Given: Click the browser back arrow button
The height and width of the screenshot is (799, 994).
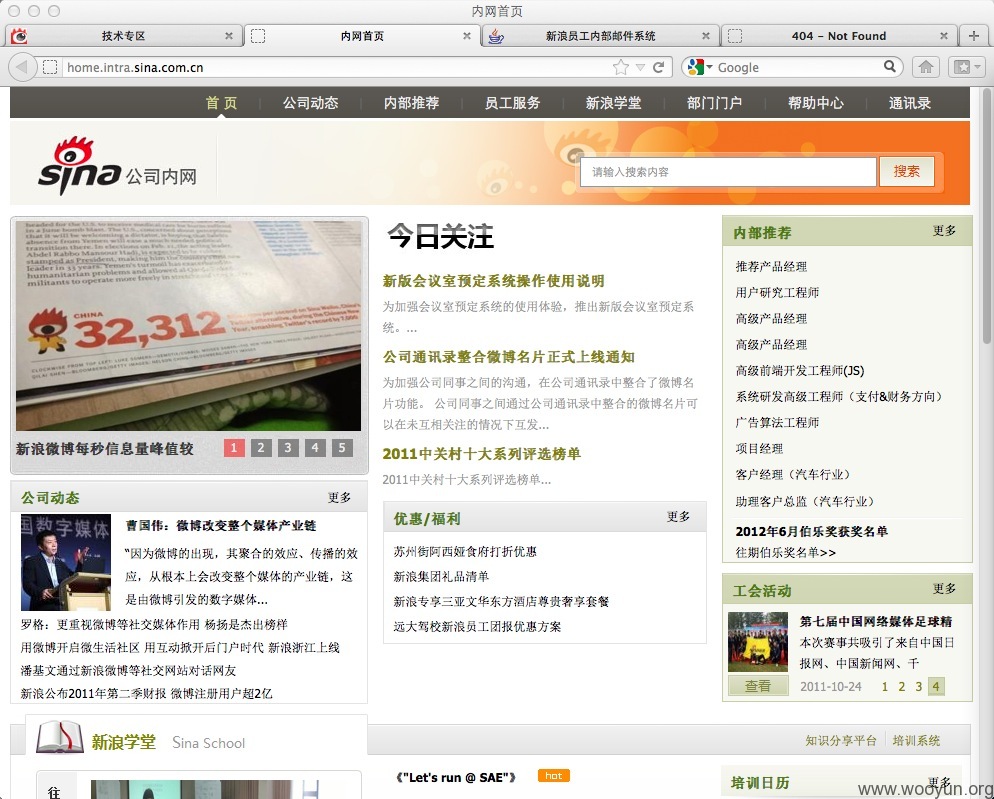Looking at the screenshot, I should [x=23, y=67].
